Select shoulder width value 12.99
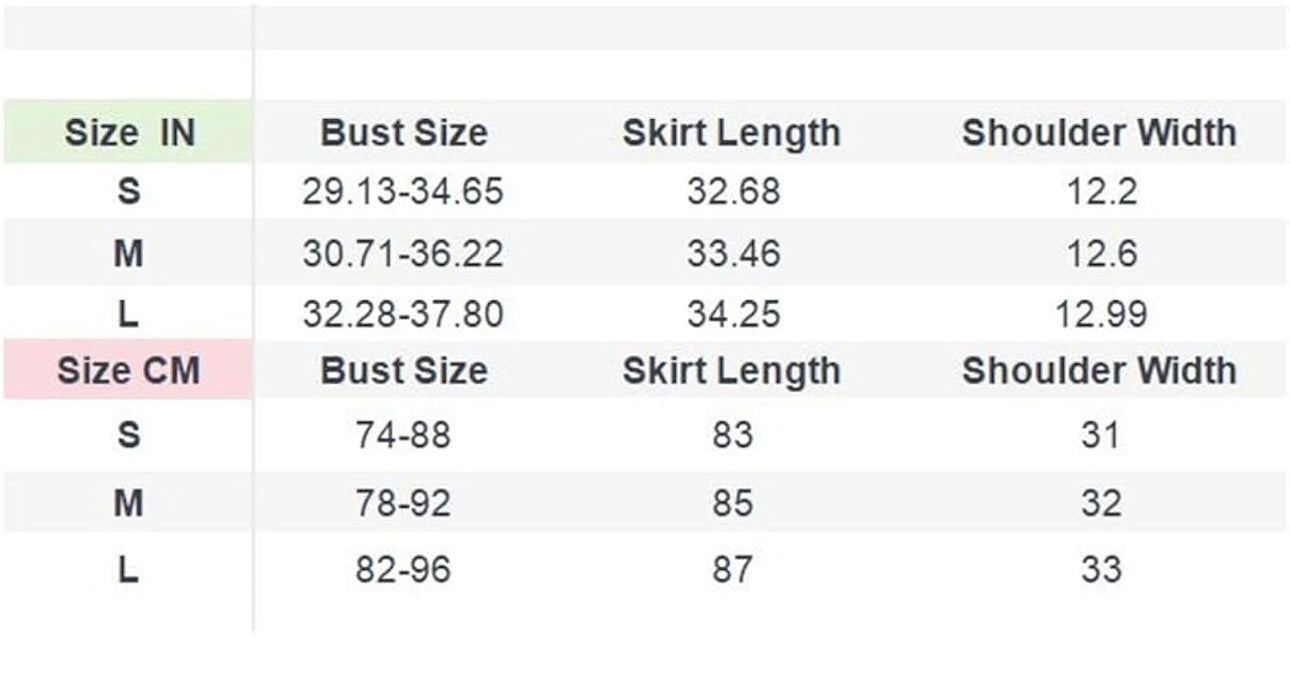1290x700 pixels. (1101, 315)
